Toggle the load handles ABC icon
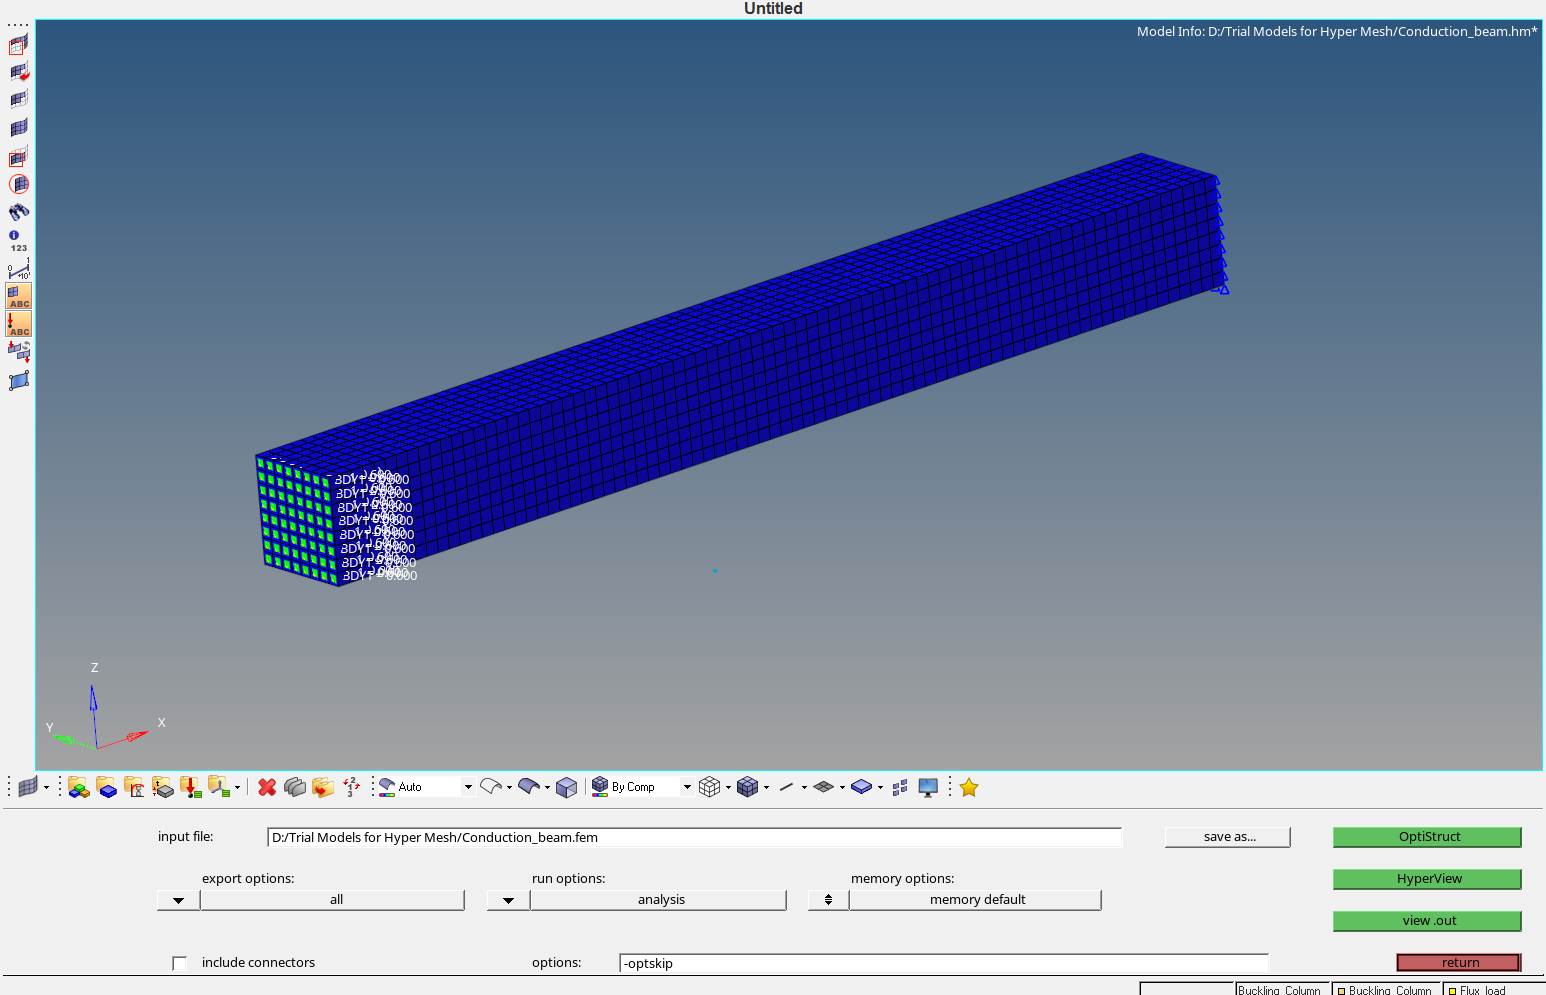Viewport: 1546px width, 995px height. tap(19, 324)
